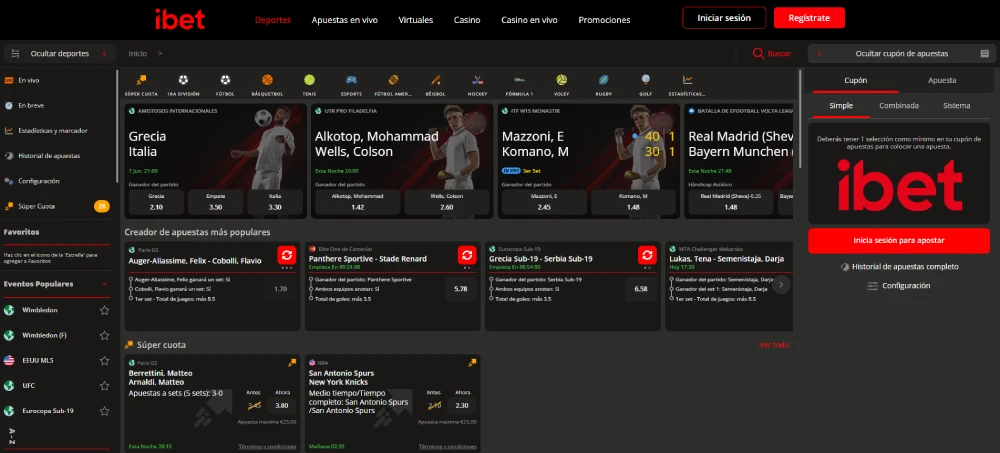Pick Wells, Colson odds 2.60
1000x453 pixels.
[446, 202]
